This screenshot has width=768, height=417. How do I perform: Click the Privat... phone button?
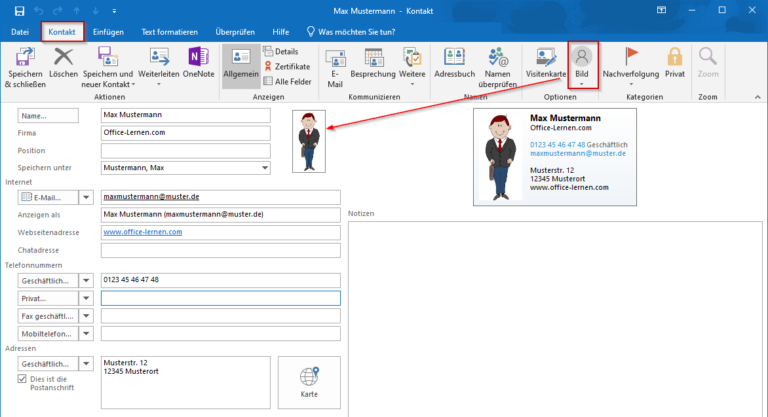pos(48,298)
